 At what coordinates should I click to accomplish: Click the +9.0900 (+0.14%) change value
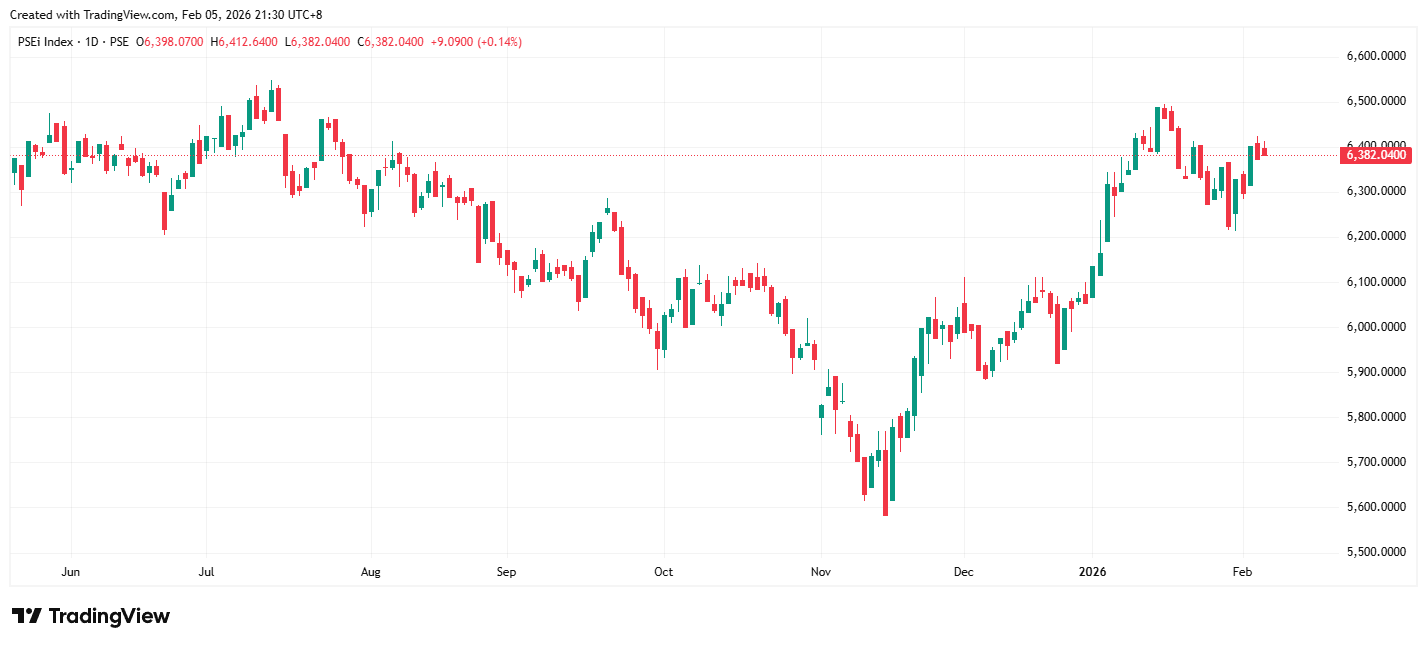pos(476,42)
